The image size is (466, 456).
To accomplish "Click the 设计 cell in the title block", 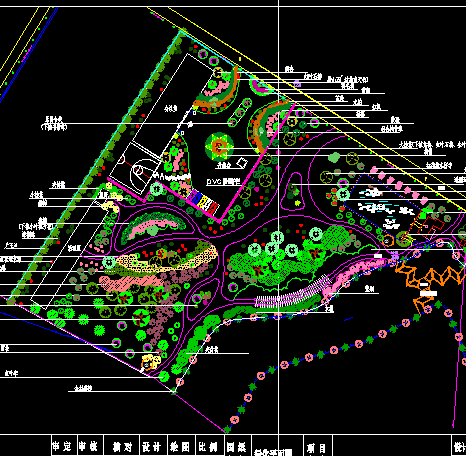I will pyautogui.click(x=153, y=445).
